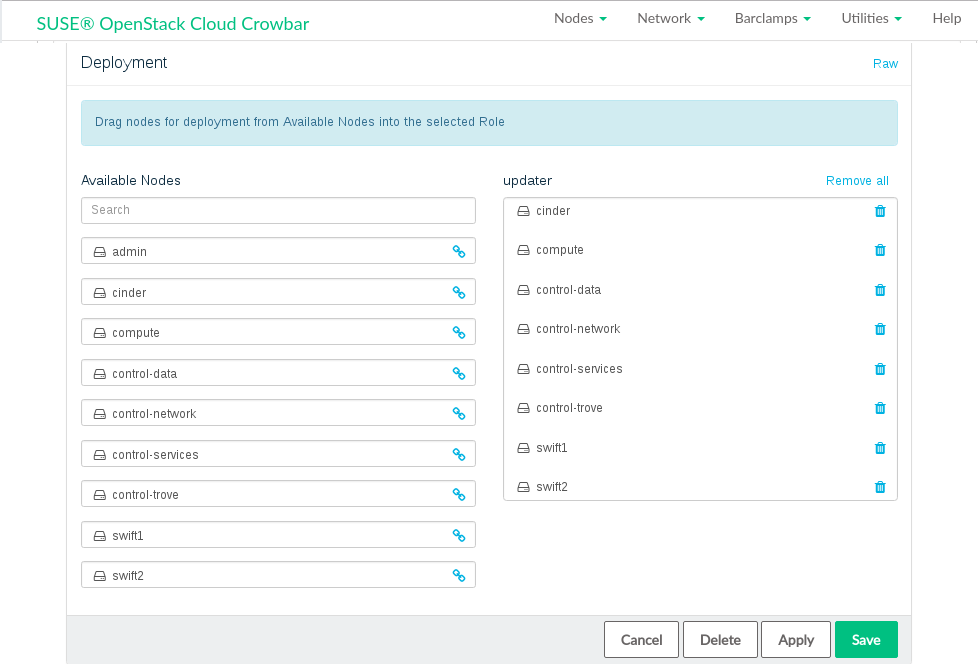Click the Apply button
Image resolution: width=978 pixels, height=664 pixels.
click(x=795, y=640)
